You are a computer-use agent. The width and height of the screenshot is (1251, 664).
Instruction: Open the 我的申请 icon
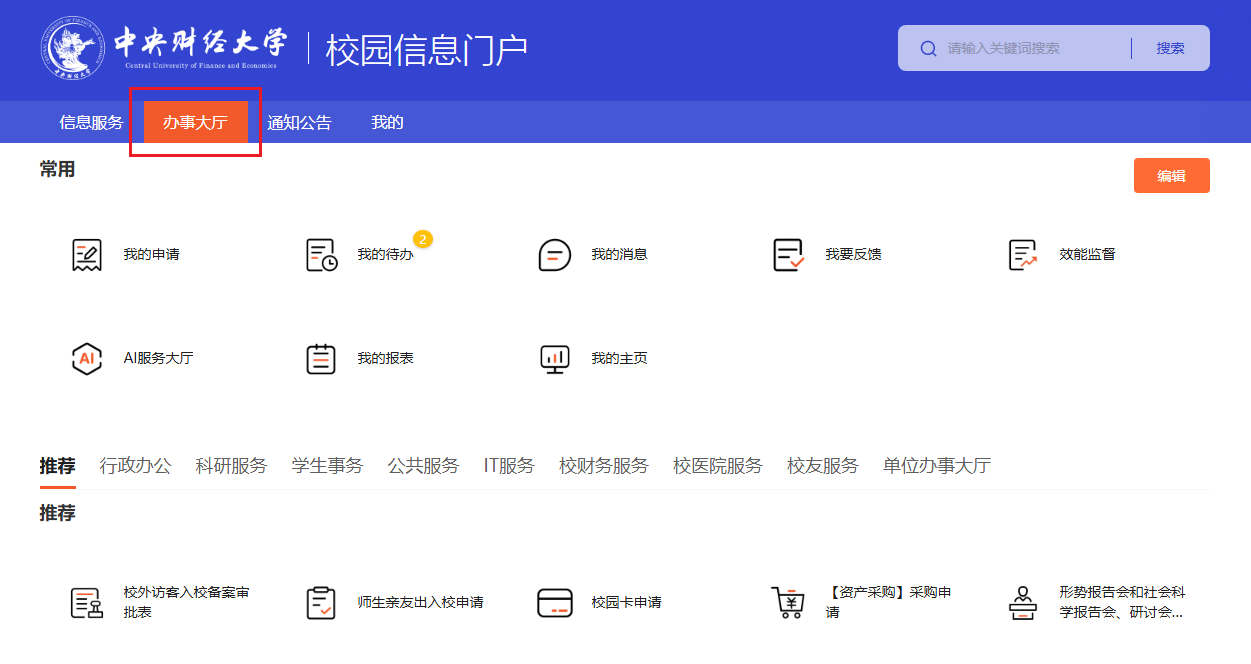(87, 255)
